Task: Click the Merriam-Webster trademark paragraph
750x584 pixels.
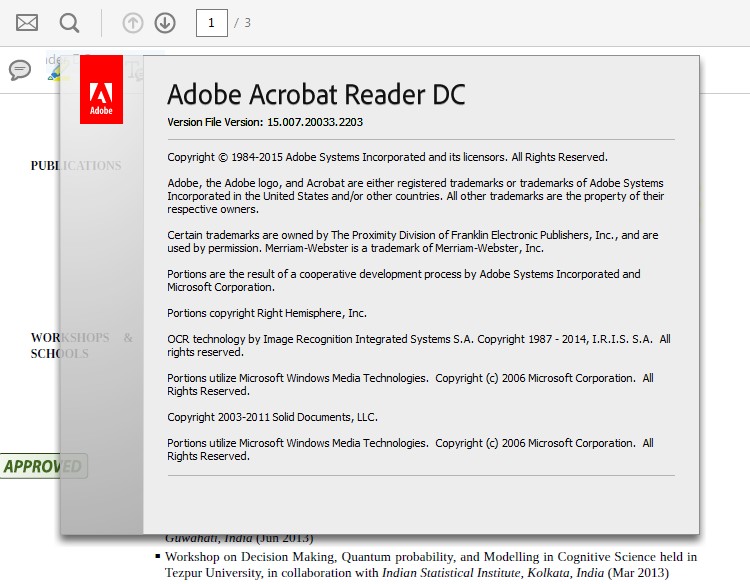Action: (412, 242)
